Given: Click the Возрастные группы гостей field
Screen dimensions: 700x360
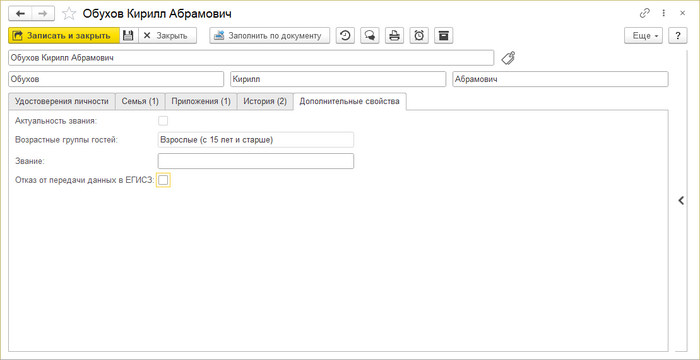Looking at the screenshot, I should [256, 140].
